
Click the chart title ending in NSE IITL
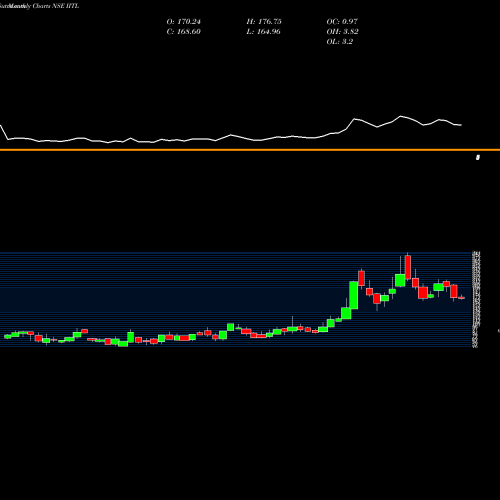pos(40,6)
